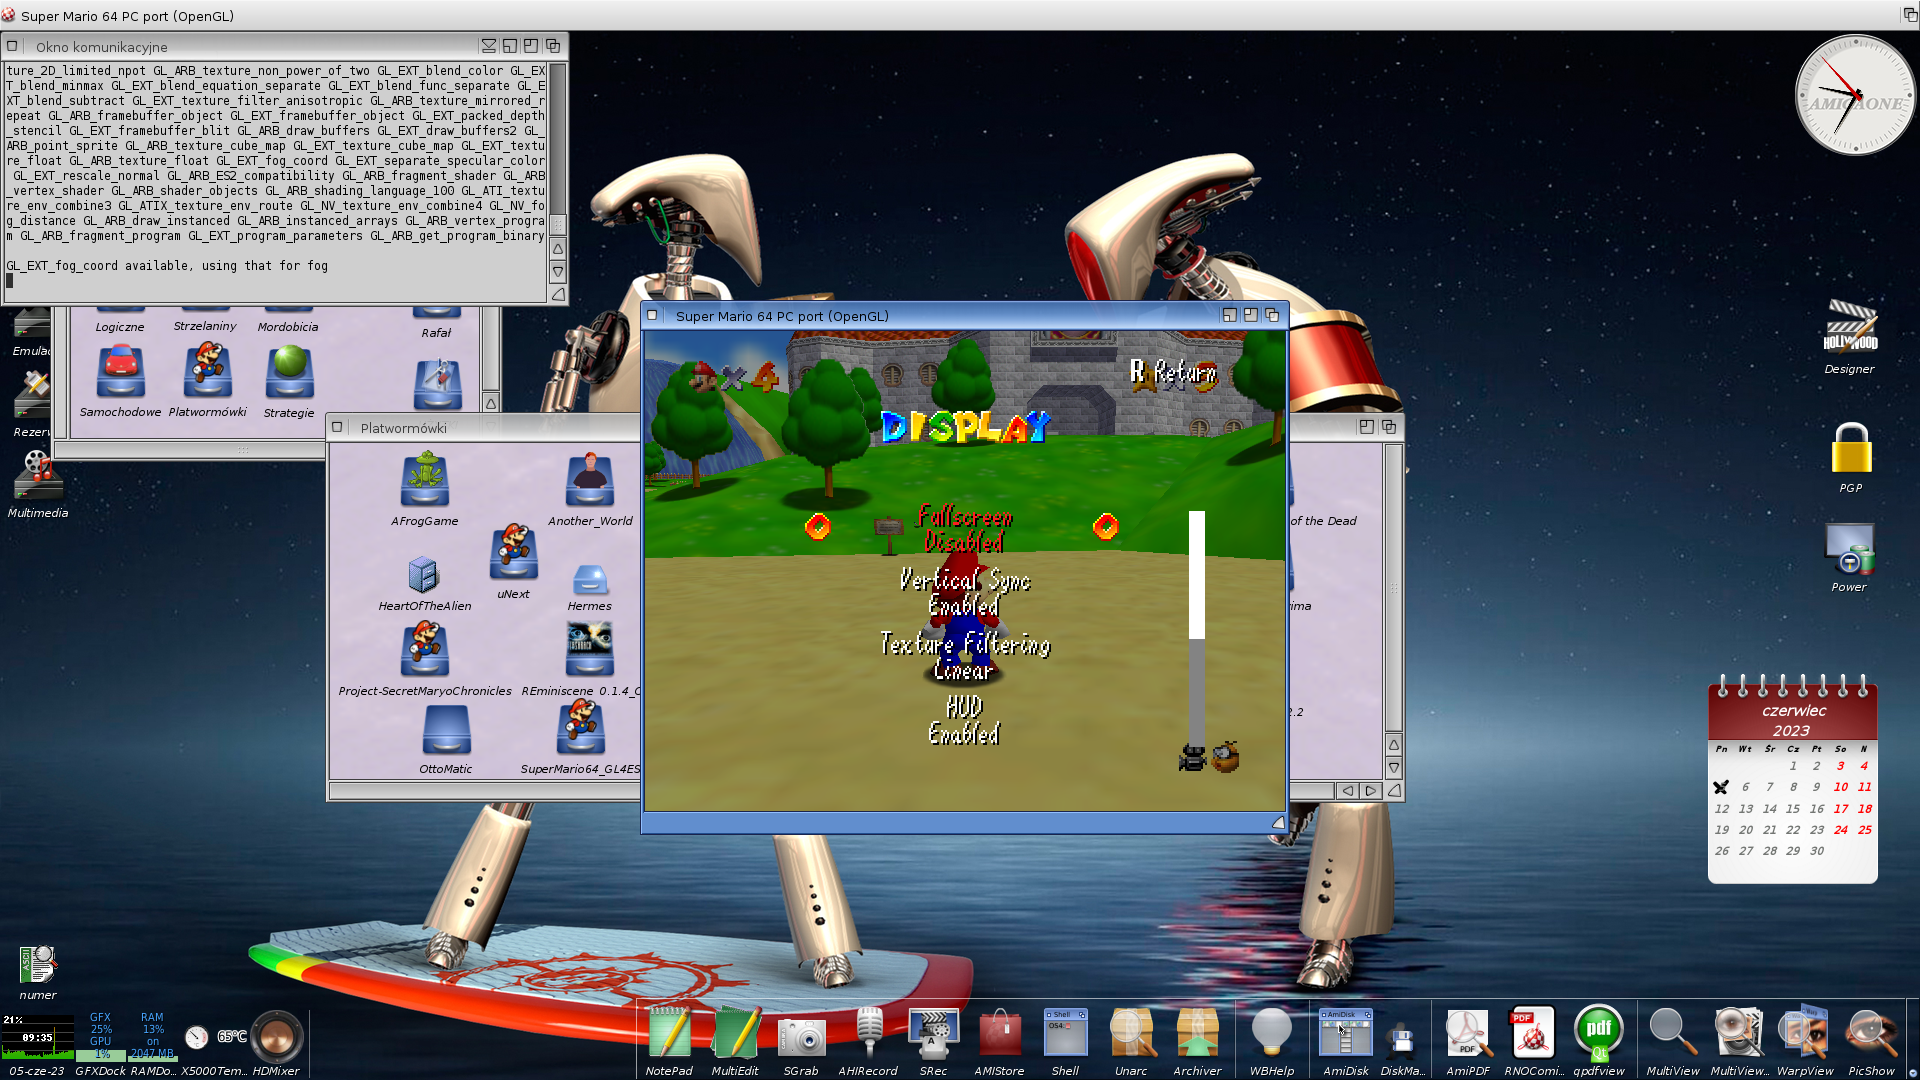Open the AFrogGame drawer icon

[424, 479]
